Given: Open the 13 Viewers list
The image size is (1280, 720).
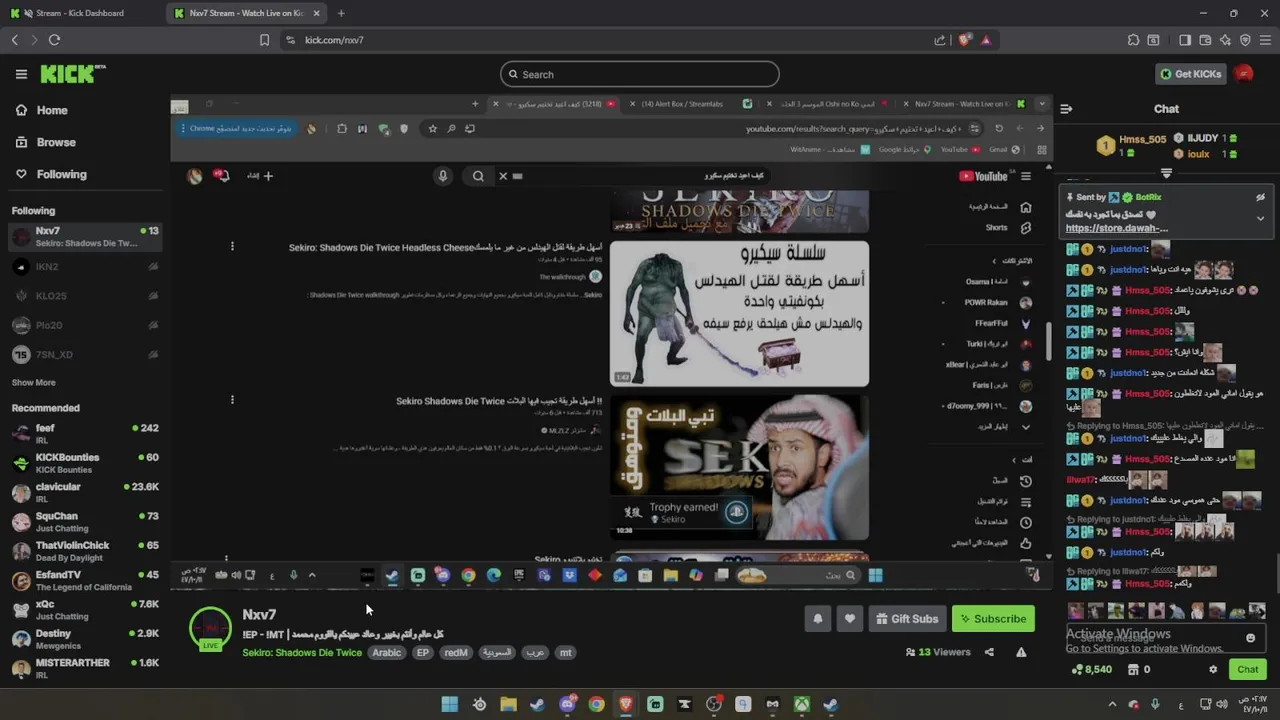Looking at the screenshot, I should tap(938, 652).
